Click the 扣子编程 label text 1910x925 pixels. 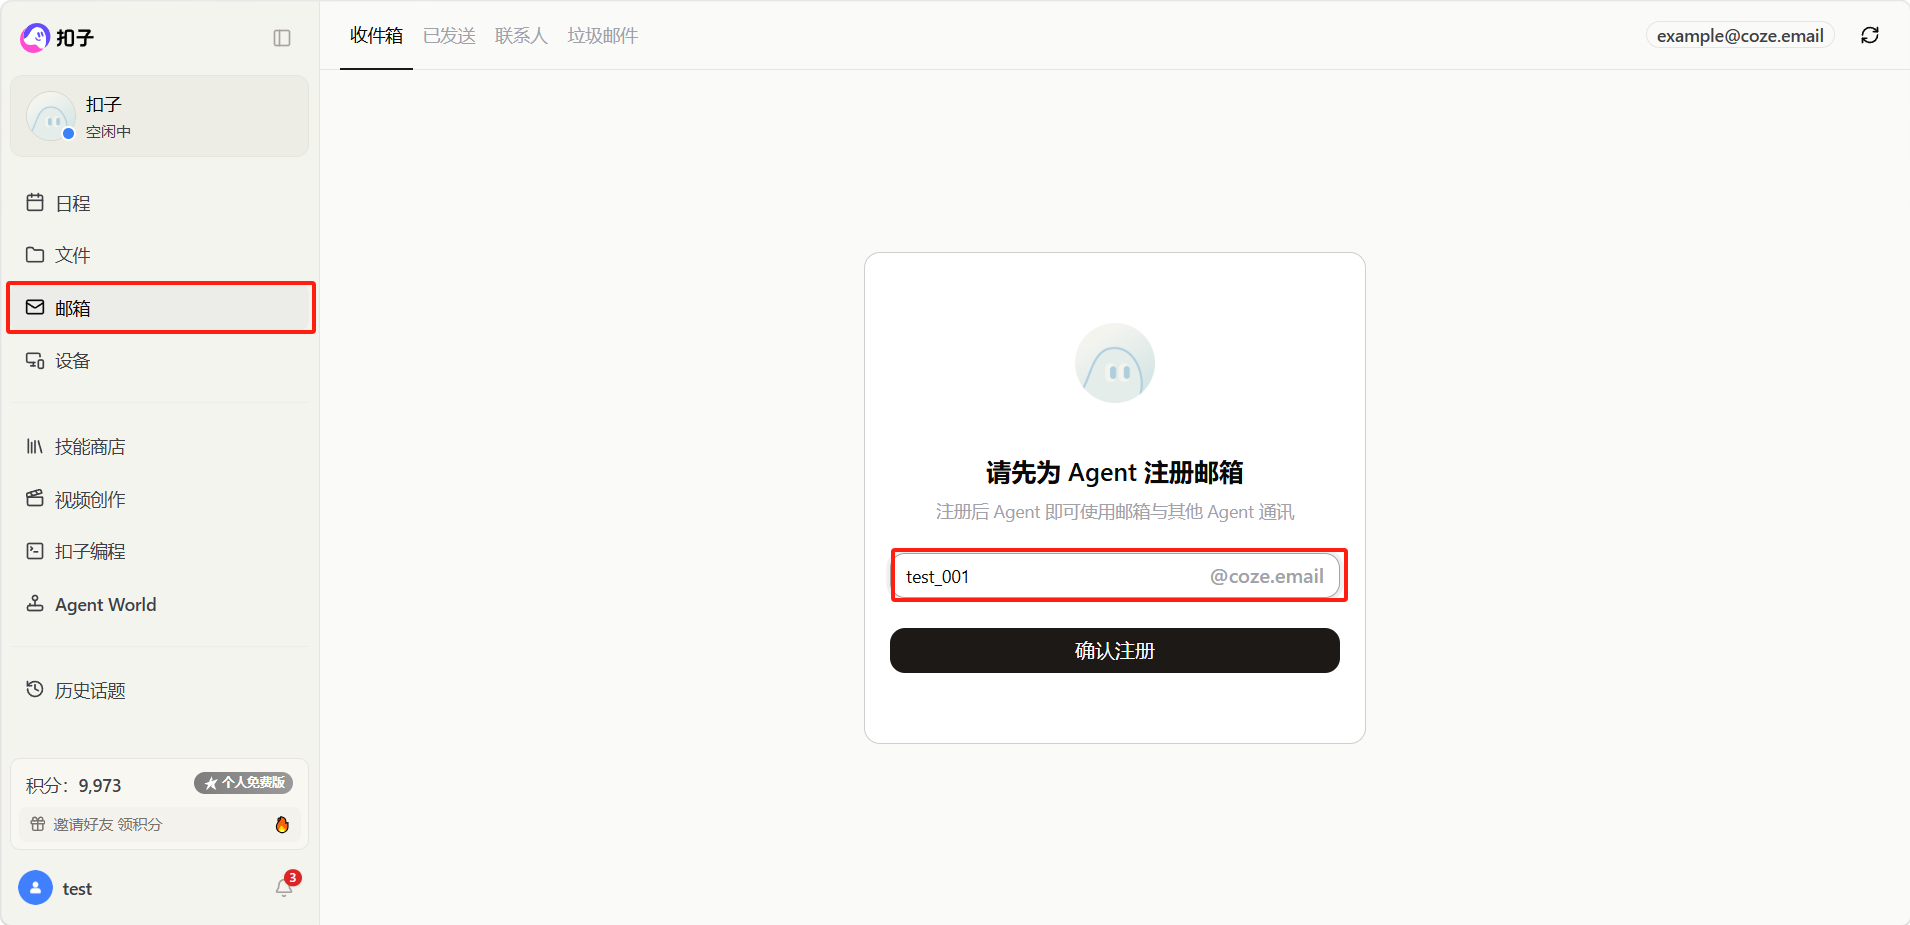pos(90,552)
